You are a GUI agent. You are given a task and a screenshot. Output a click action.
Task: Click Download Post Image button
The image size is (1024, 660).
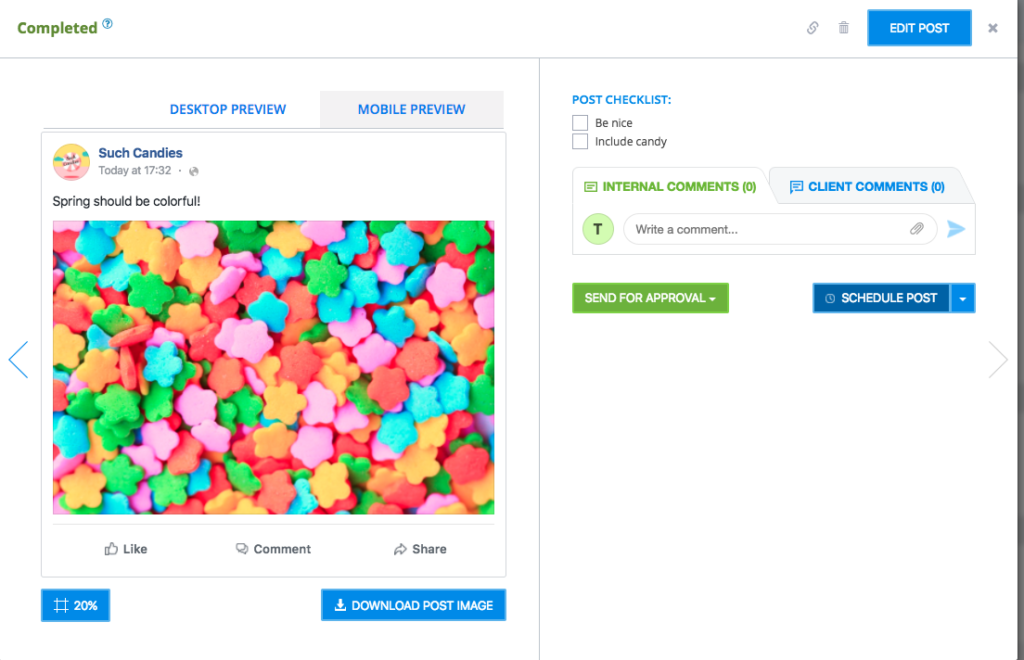point(413,605)
